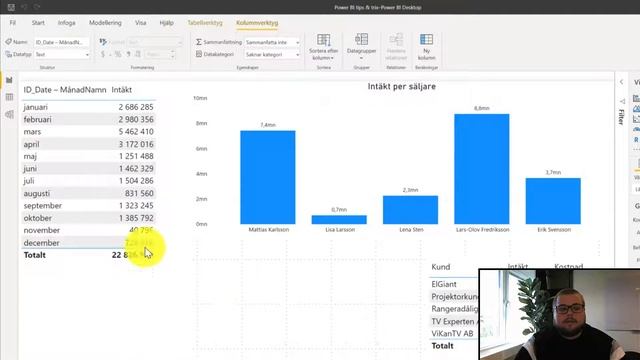Screen dimensions: 640x360
Task: Click the Mattias Karlsson bar
Action: click(x=268, y=177)
